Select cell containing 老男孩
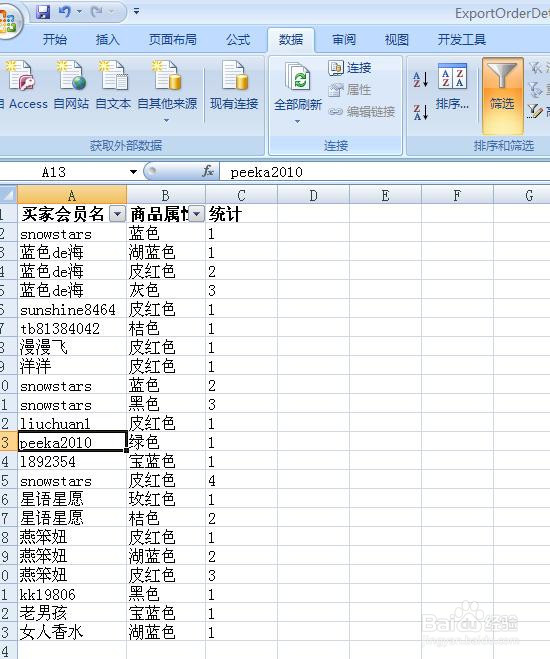 [72, 613]
